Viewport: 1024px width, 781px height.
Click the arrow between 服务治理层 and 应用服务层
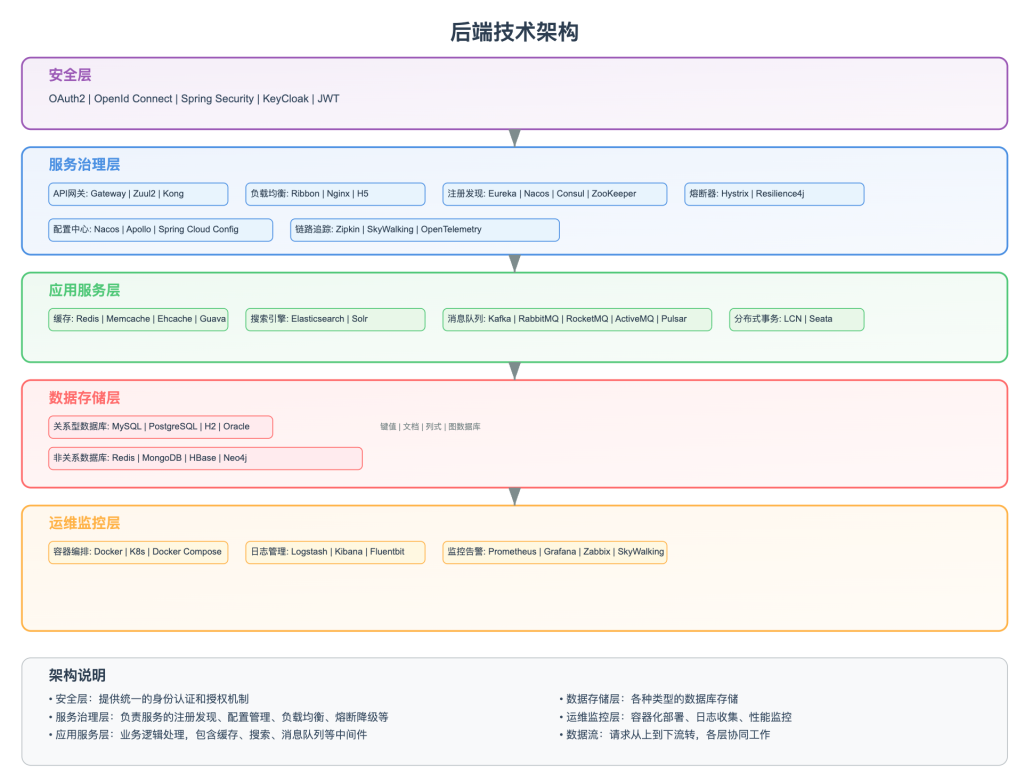515,263
